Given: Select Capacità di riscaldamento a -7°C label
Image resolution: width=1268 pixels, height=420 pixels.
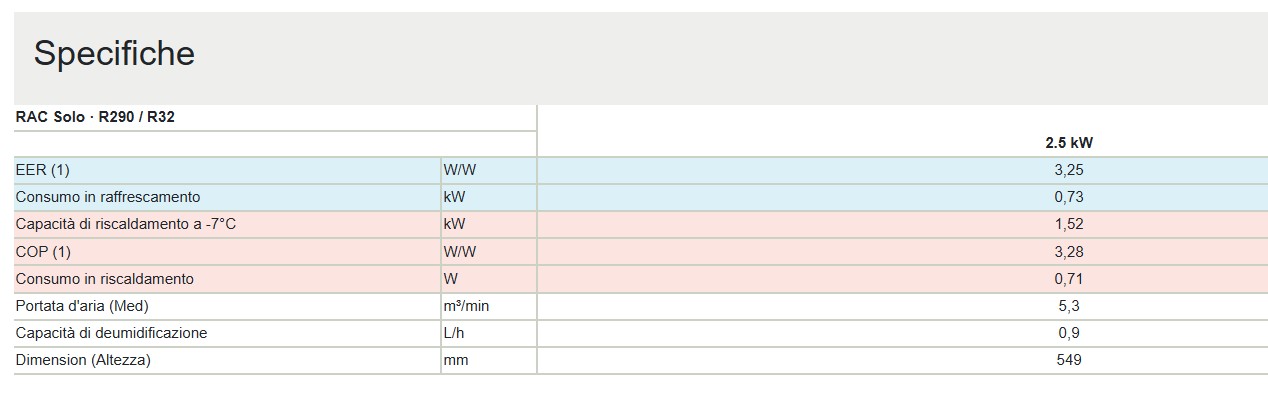Looking at the screenshot, I should (126, 224).
